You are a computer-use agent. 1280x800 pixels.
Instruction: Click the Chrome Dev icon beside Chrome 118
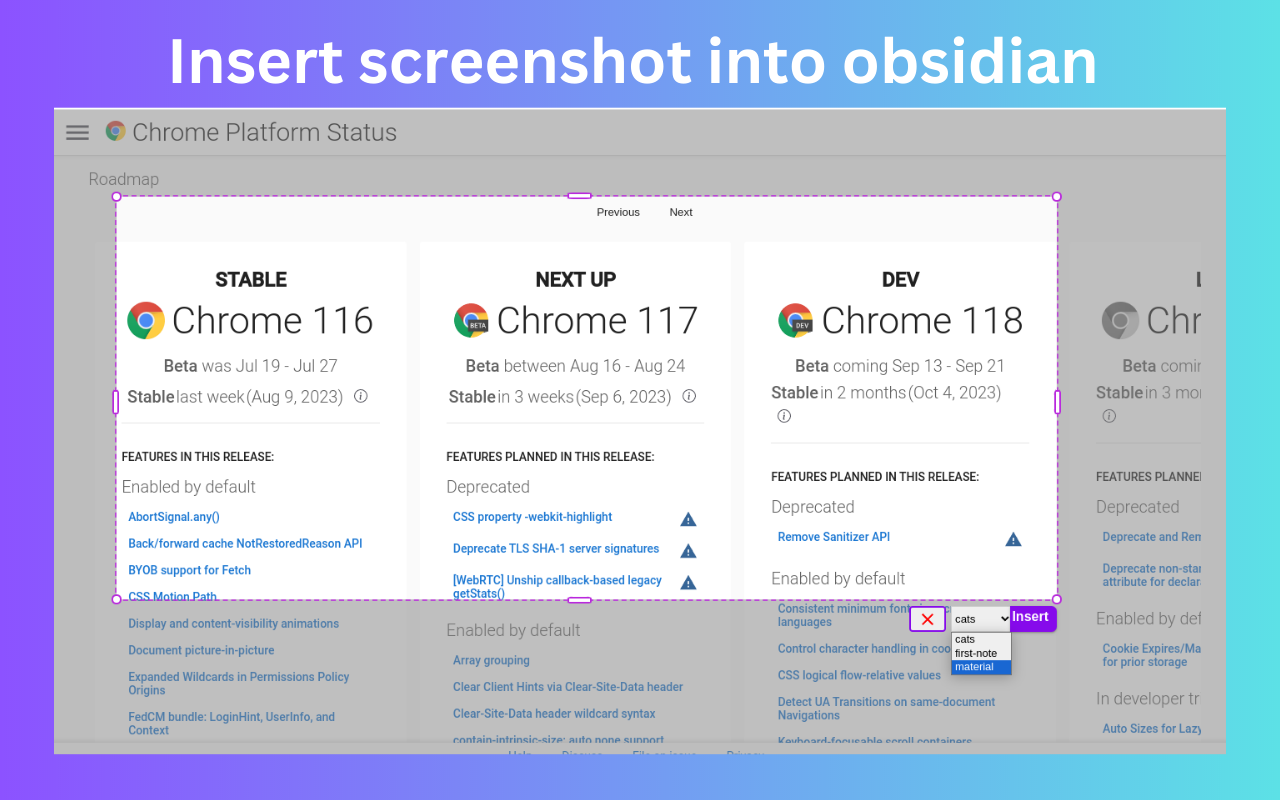[795, 321]
